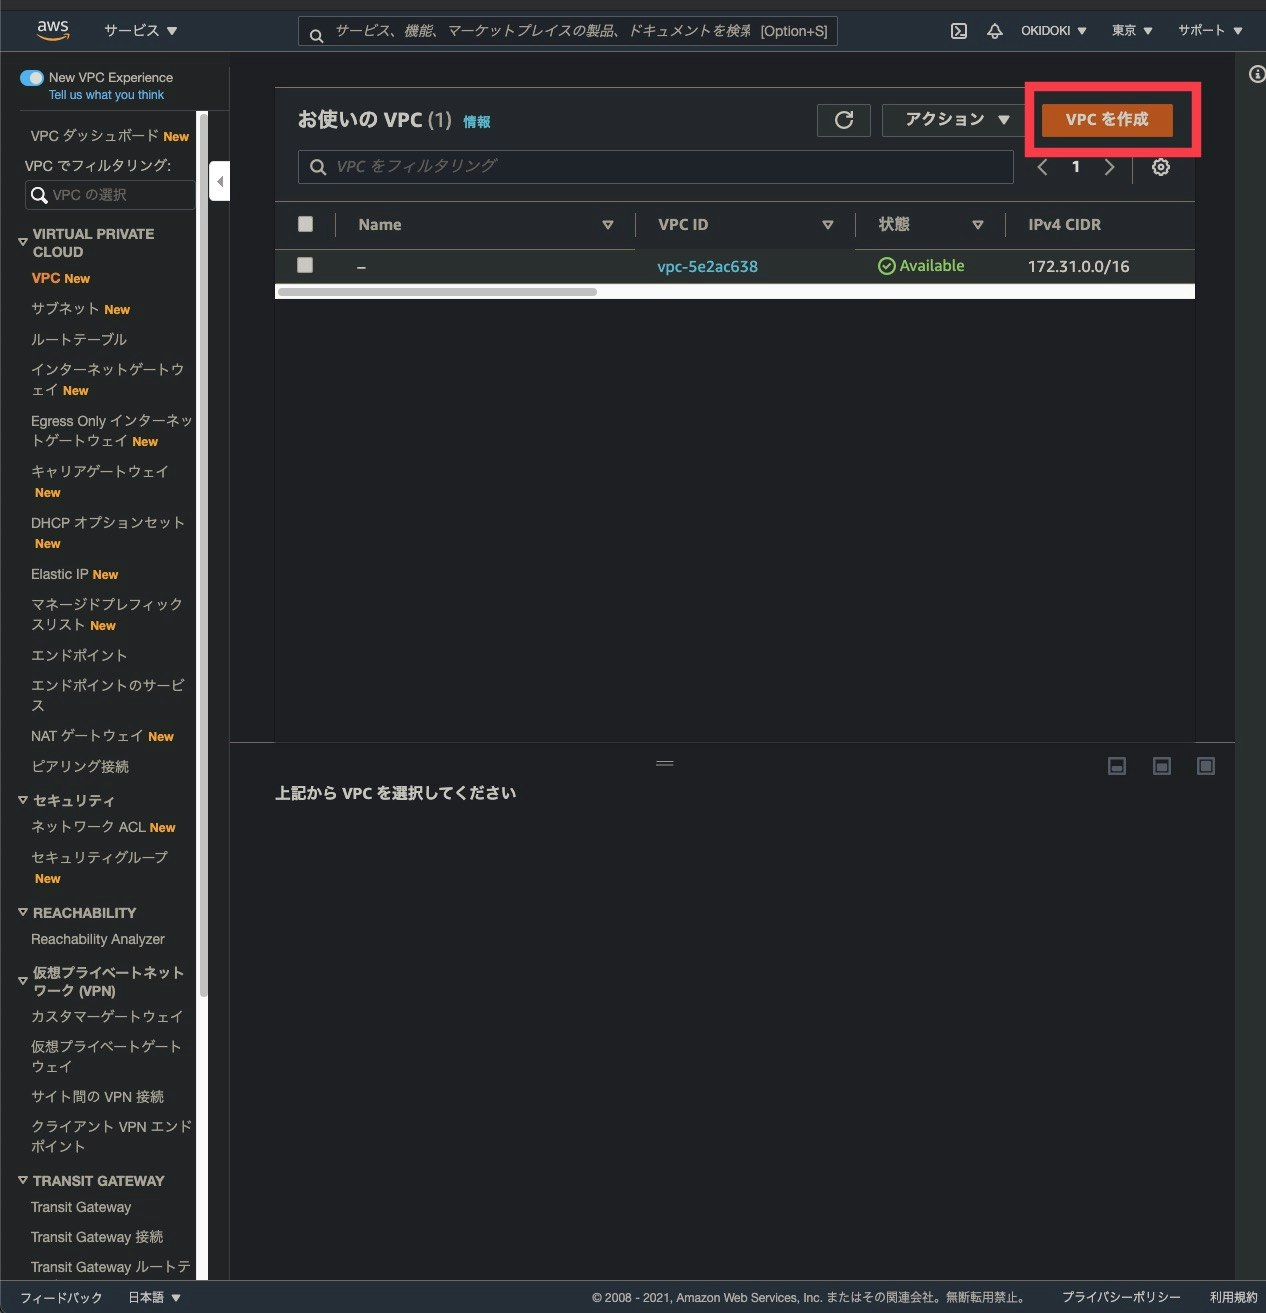Viewport: 1266px width, 1313px height.
Task: Open エンドポイント in sidebar
Action: (x=79, y=656)
